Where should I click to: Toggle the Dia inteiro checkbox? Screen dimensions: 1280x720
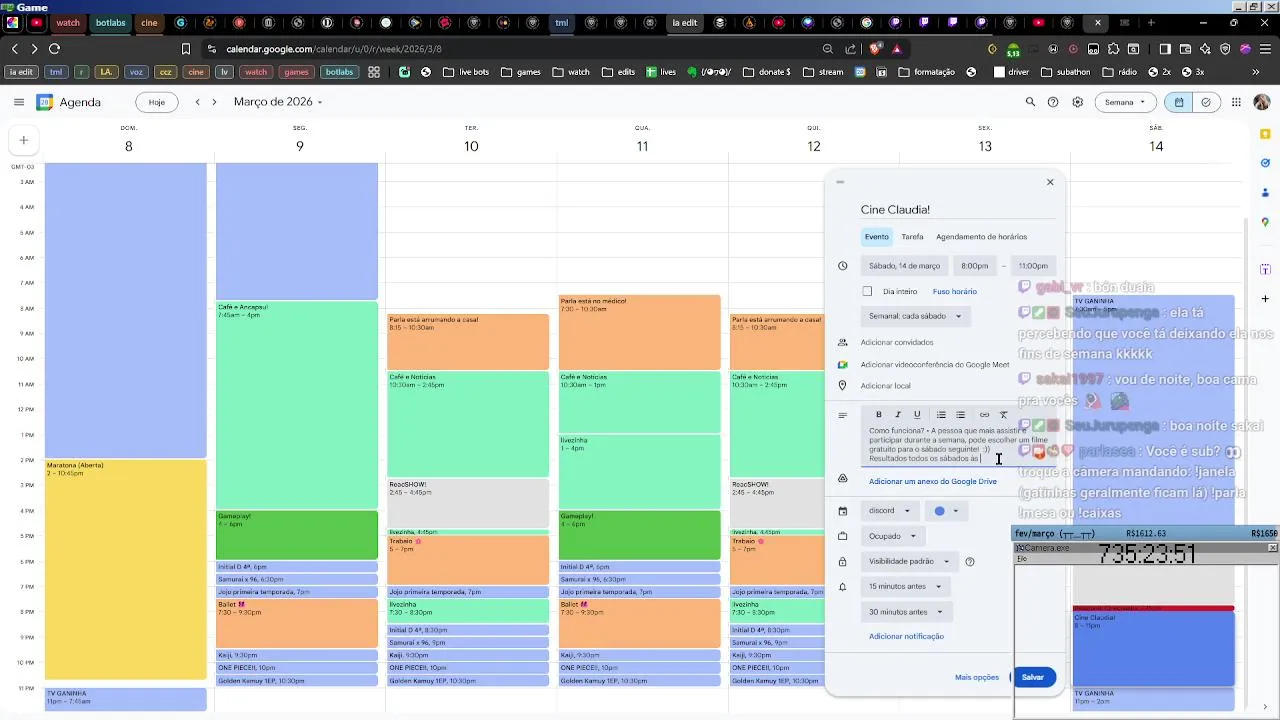point(867,291)
